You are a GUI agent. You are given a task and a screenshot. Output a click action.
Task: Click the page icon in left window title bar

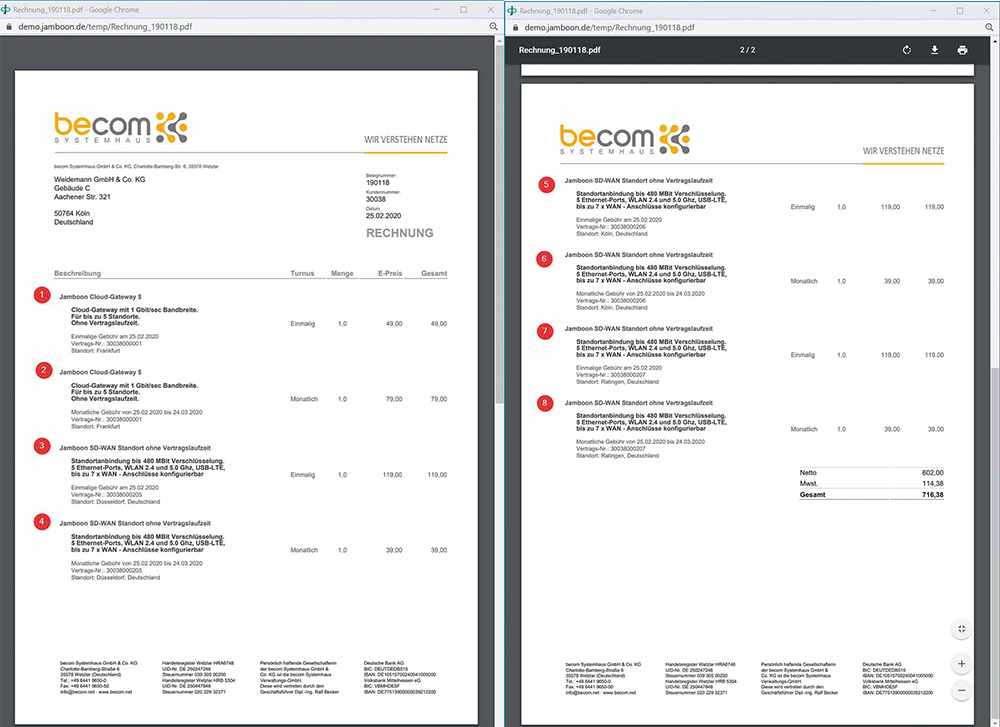(6, 10)
